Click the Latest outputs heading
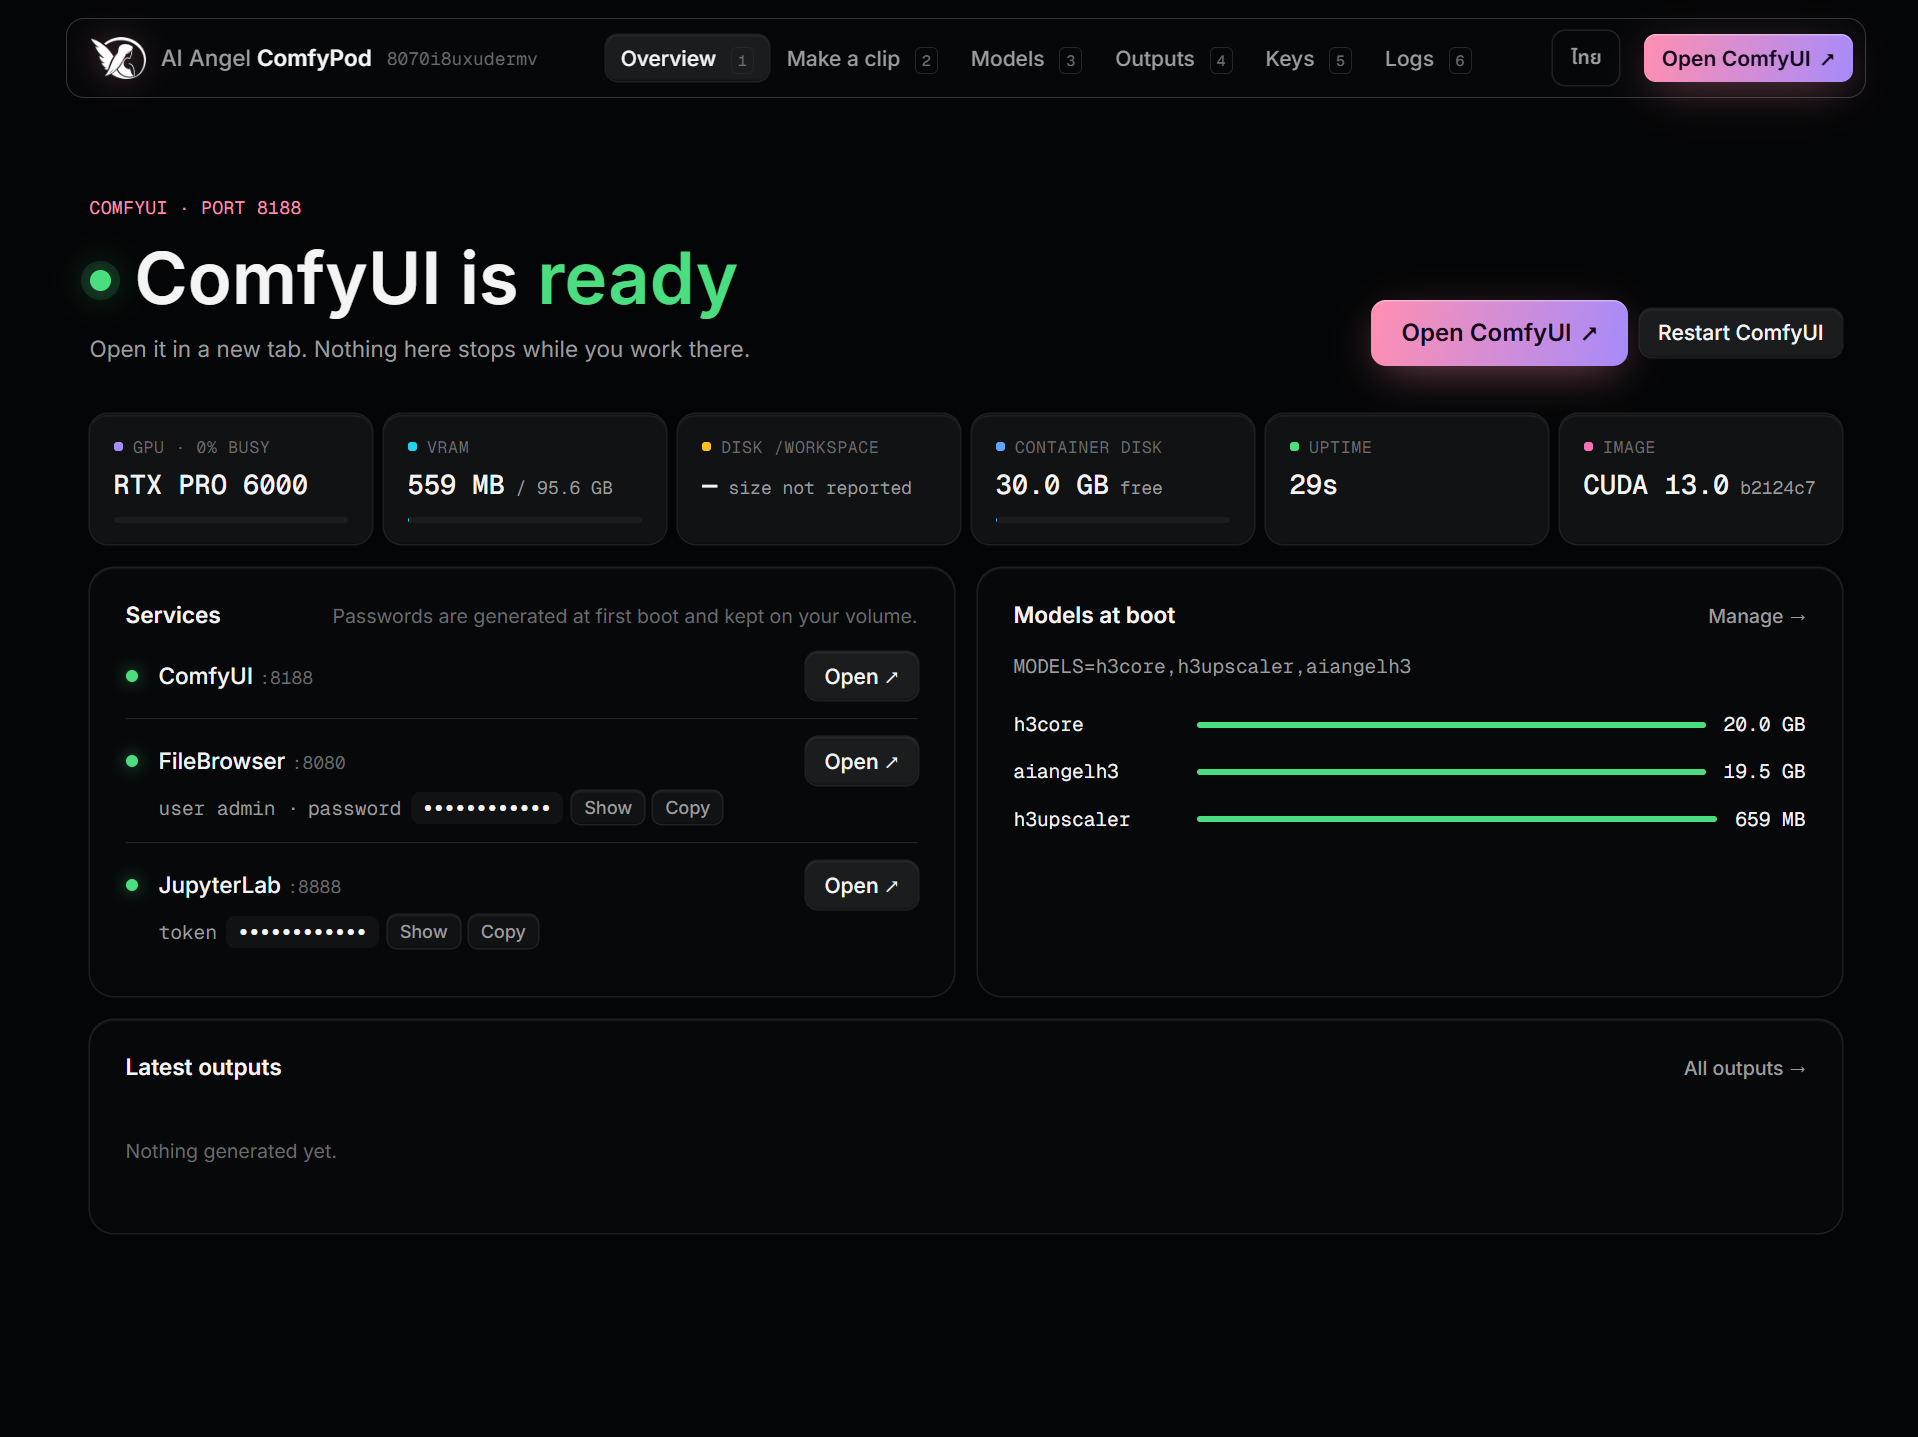Screen dimensions: 1918x1437 tap(203, 1068)
